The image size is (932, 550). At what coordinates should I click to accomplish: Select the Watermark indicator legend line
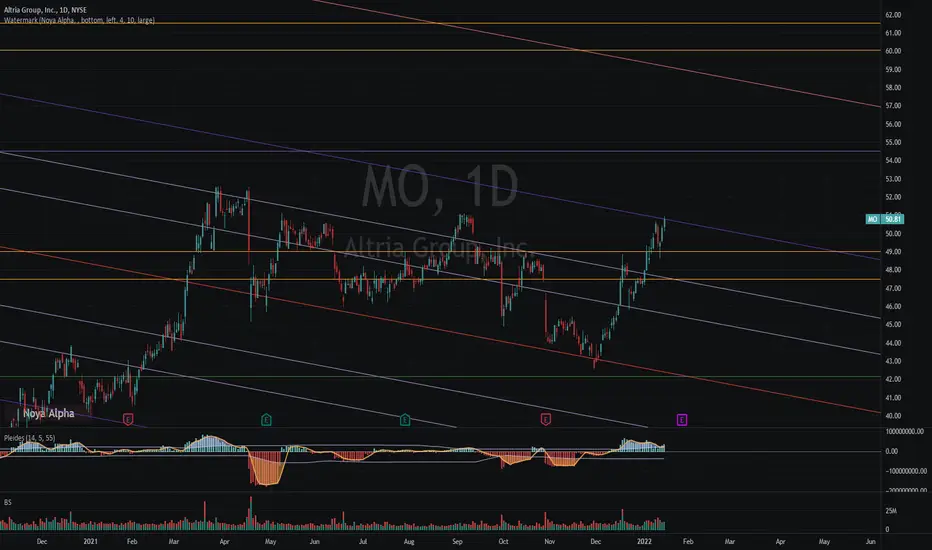click(79, 20)
